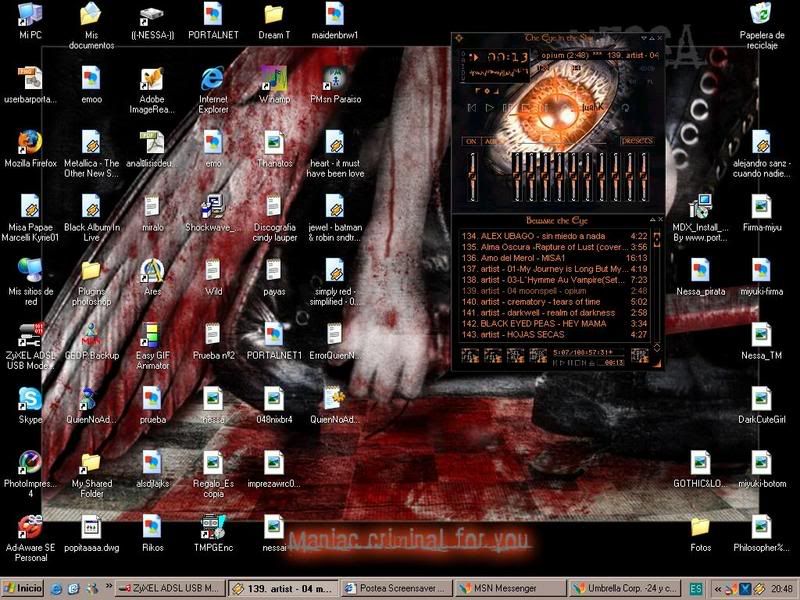Click the taskbar clock showing 20:48
Image resolution: width=800 pixels, height=600 pixels.
[x=782, y=589]
